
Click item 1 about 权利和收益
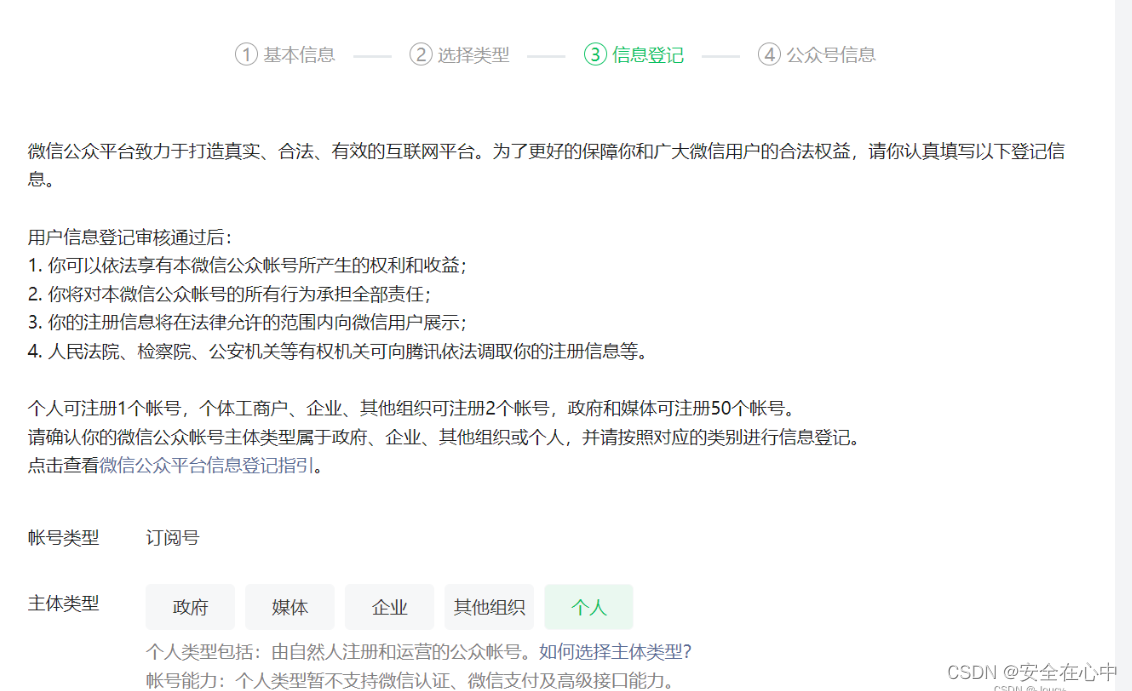248,266
